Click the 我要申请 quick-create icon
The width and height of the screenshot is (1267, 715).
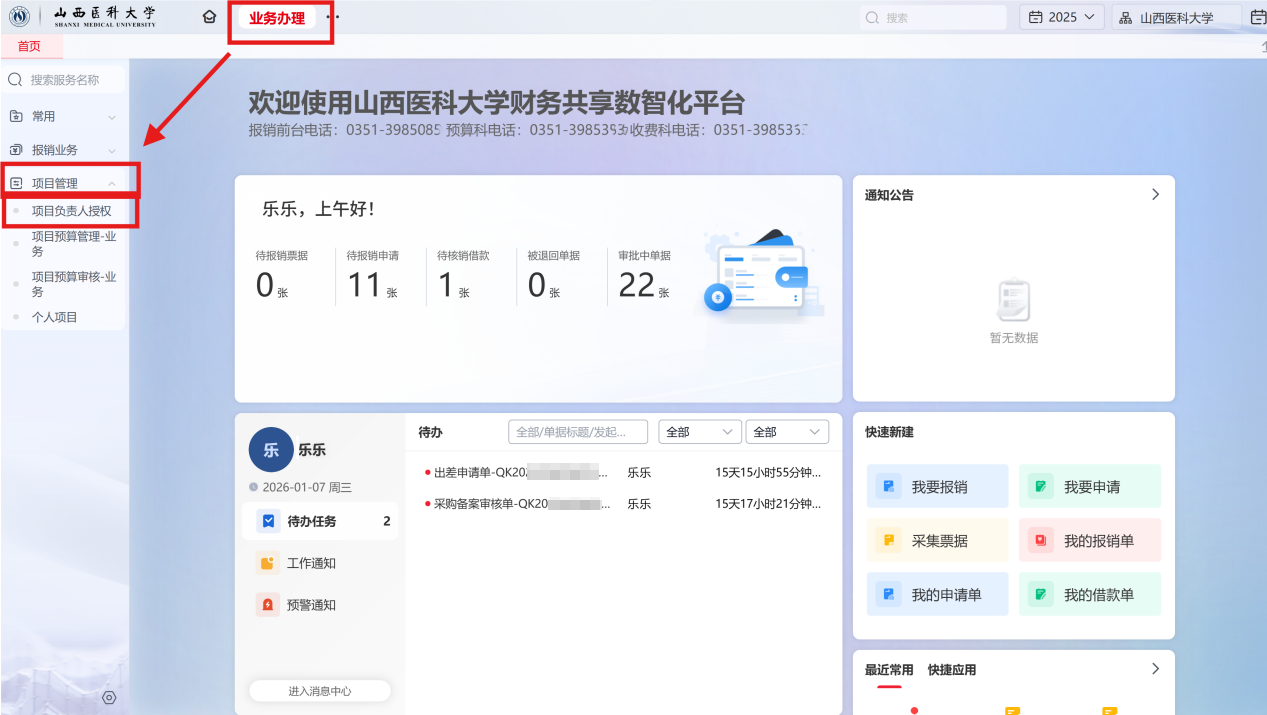[x=1040, y=487]
